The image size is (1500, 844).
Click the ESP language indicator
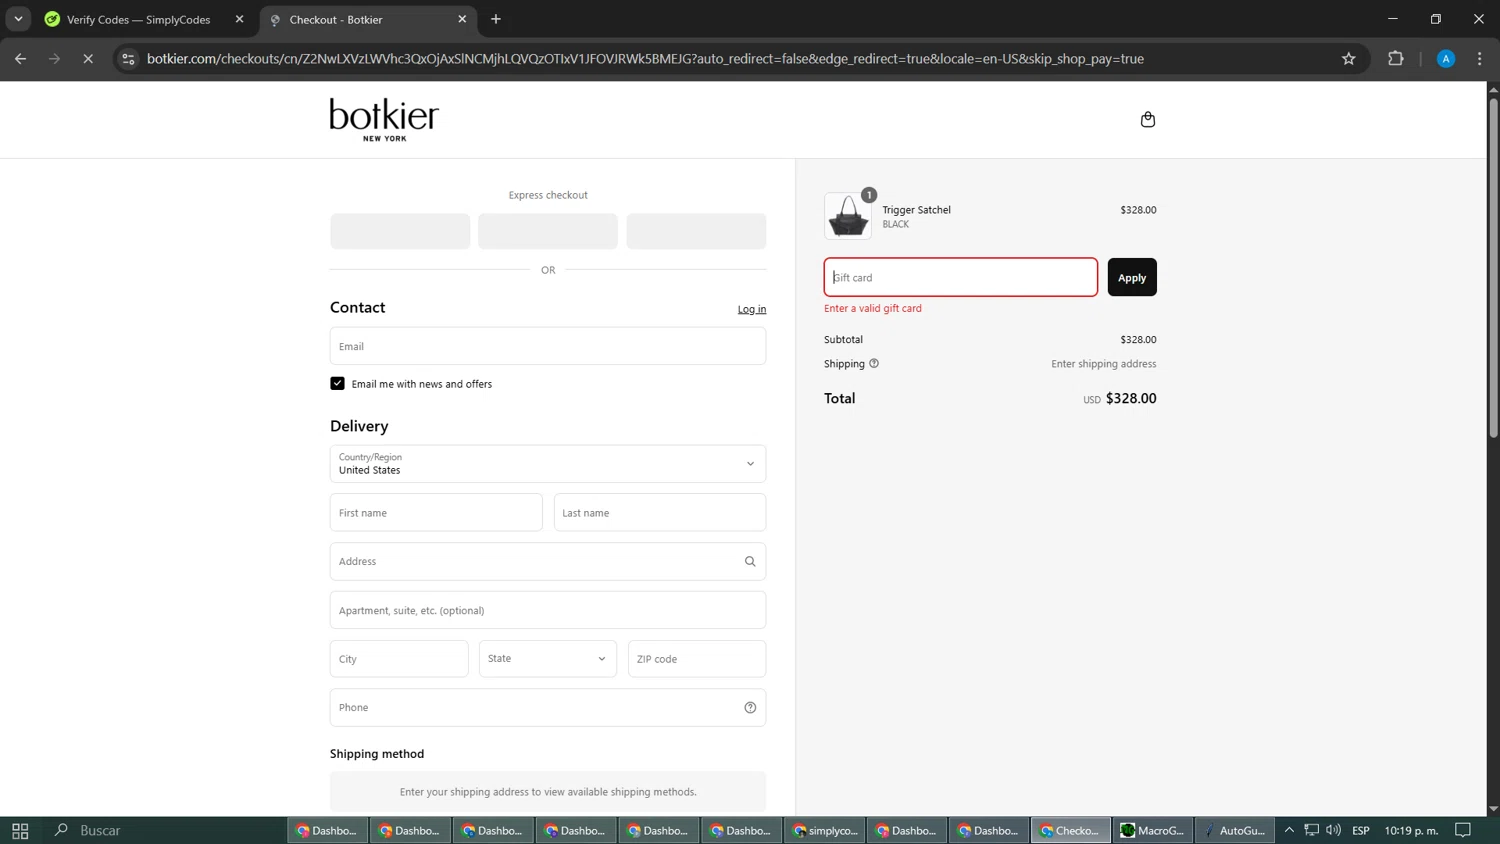click(x=1360, y=830)
